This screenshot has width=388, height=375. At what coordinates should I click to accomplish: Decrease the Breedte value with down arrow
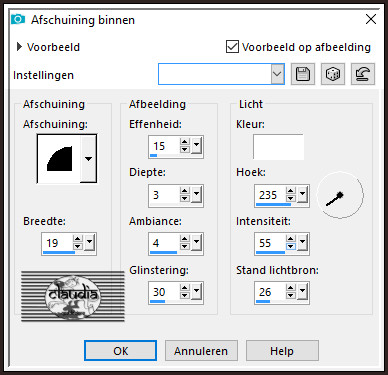78,246
